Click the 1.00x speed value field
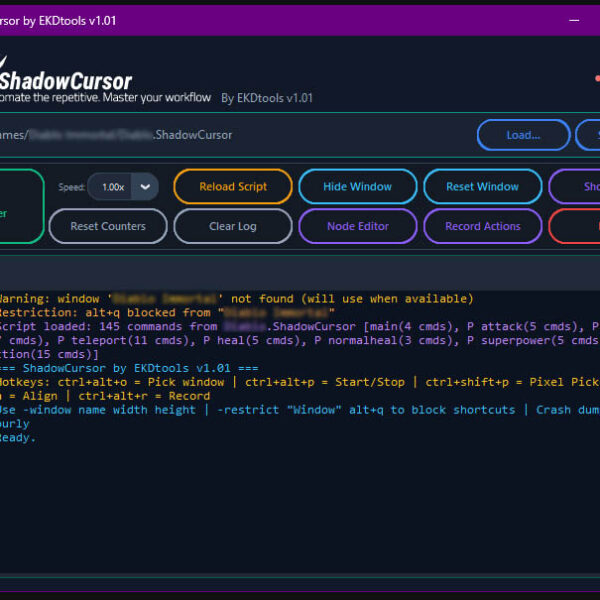 pos(110,187)
